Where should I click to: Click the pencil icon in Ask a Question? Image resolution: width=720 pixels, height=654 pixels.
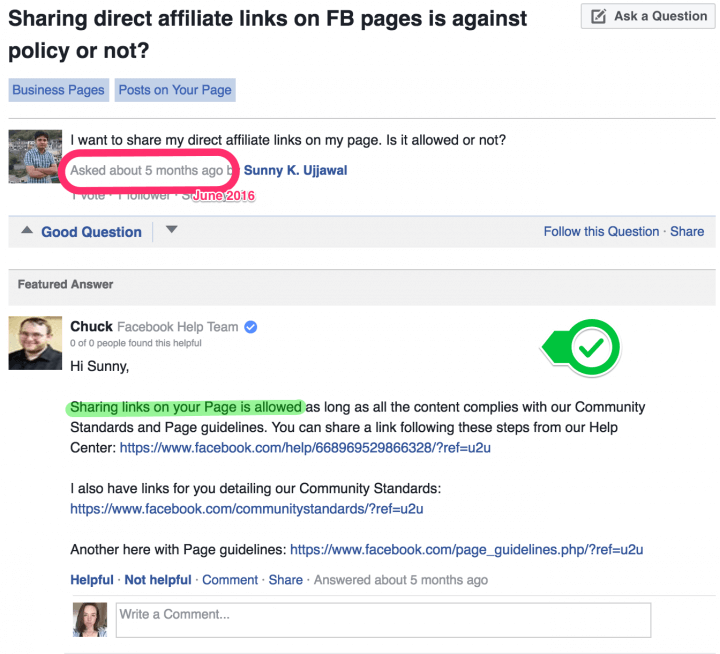pos(598,17)
